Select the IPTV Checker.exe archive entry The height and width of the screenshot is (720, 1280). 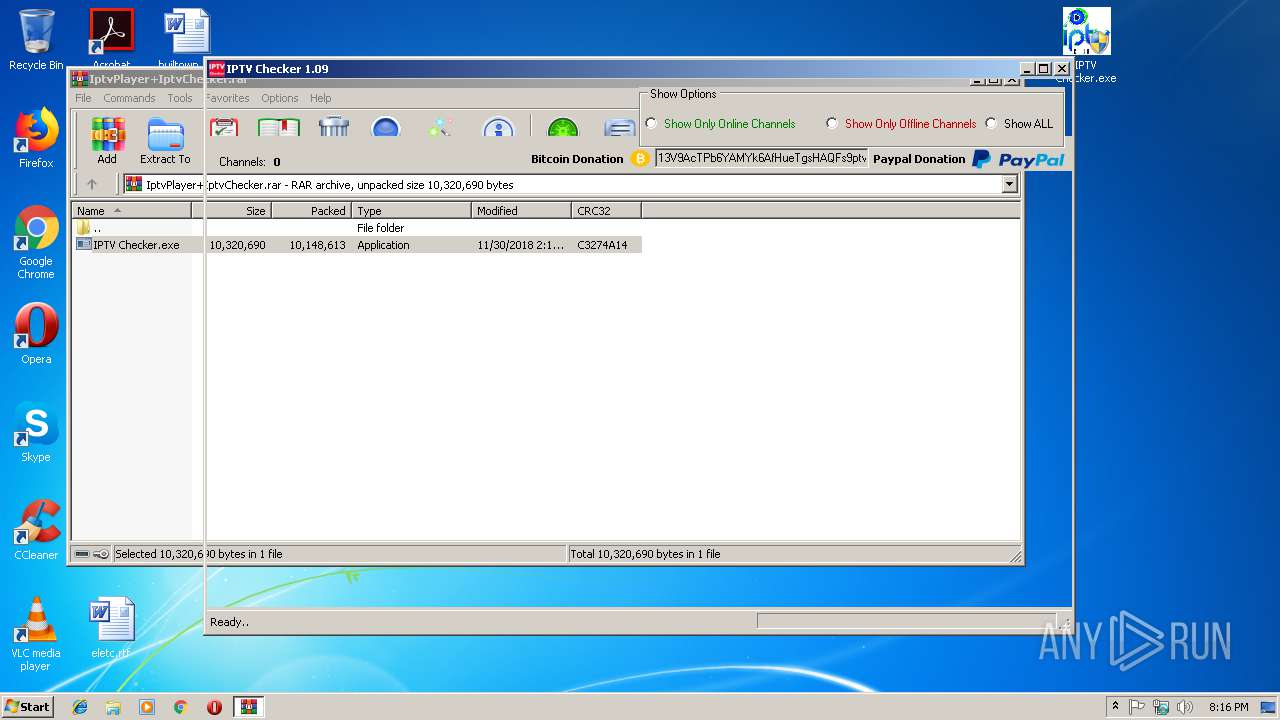[x=357, y=245]
